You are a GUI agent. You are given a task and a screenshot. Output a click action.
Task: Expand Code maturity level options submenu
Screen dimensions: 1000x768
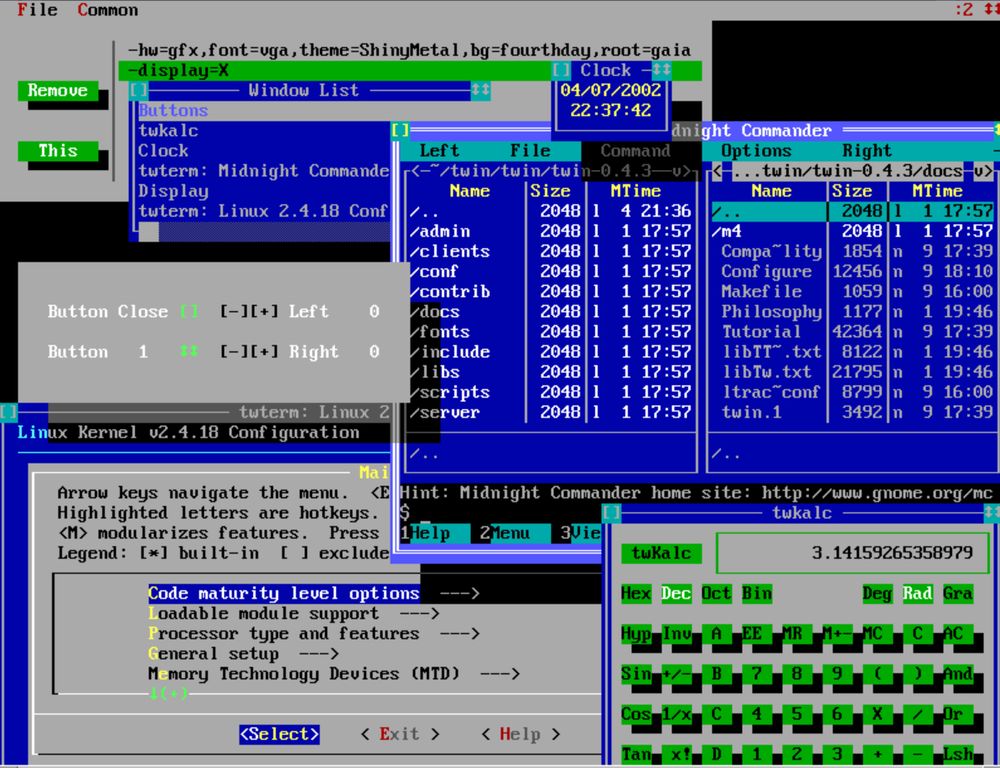pos(314,593)
